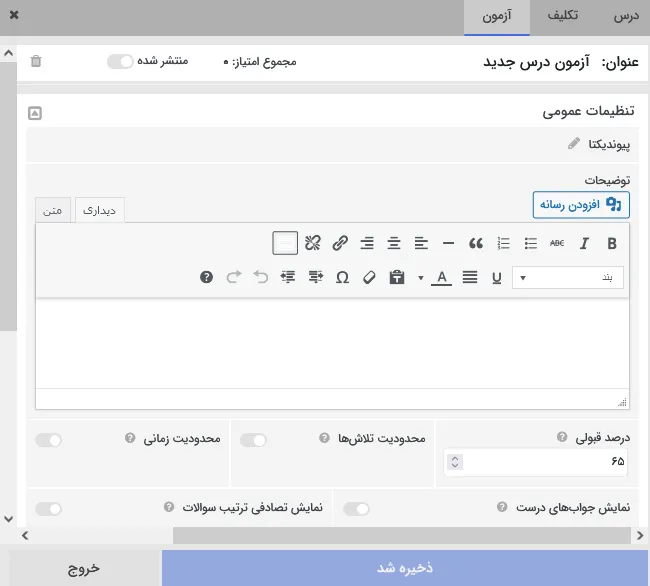Undo the last editor action

[x=261, y=277]
